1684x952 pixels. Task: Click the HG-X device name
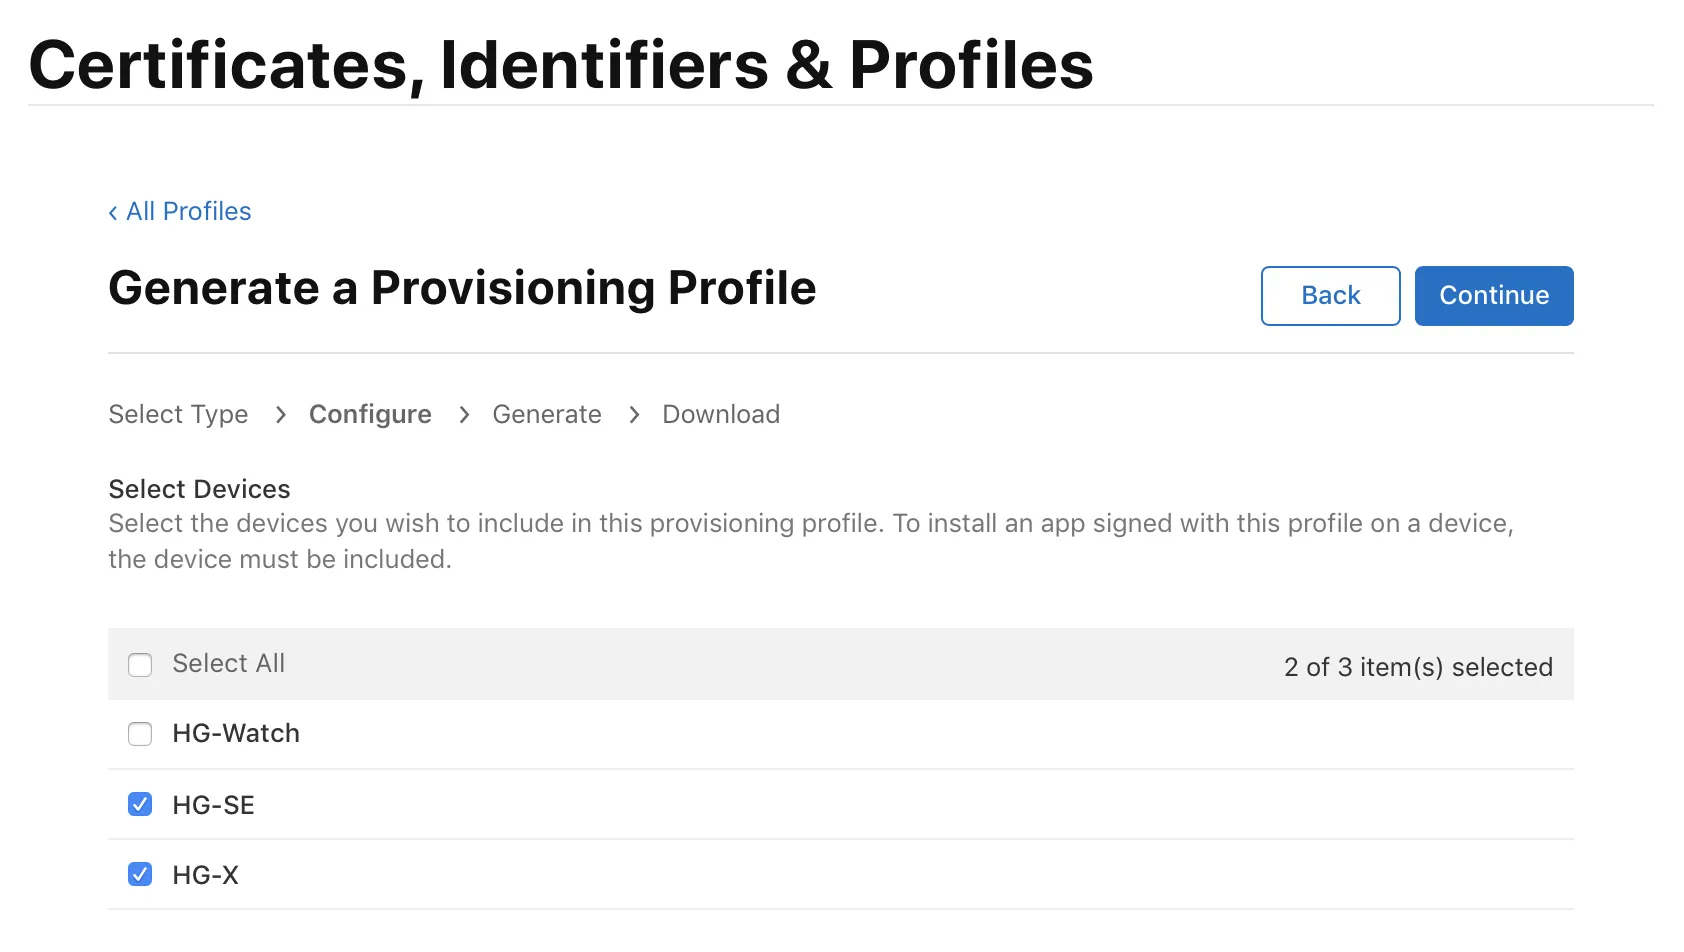(205, 875)
